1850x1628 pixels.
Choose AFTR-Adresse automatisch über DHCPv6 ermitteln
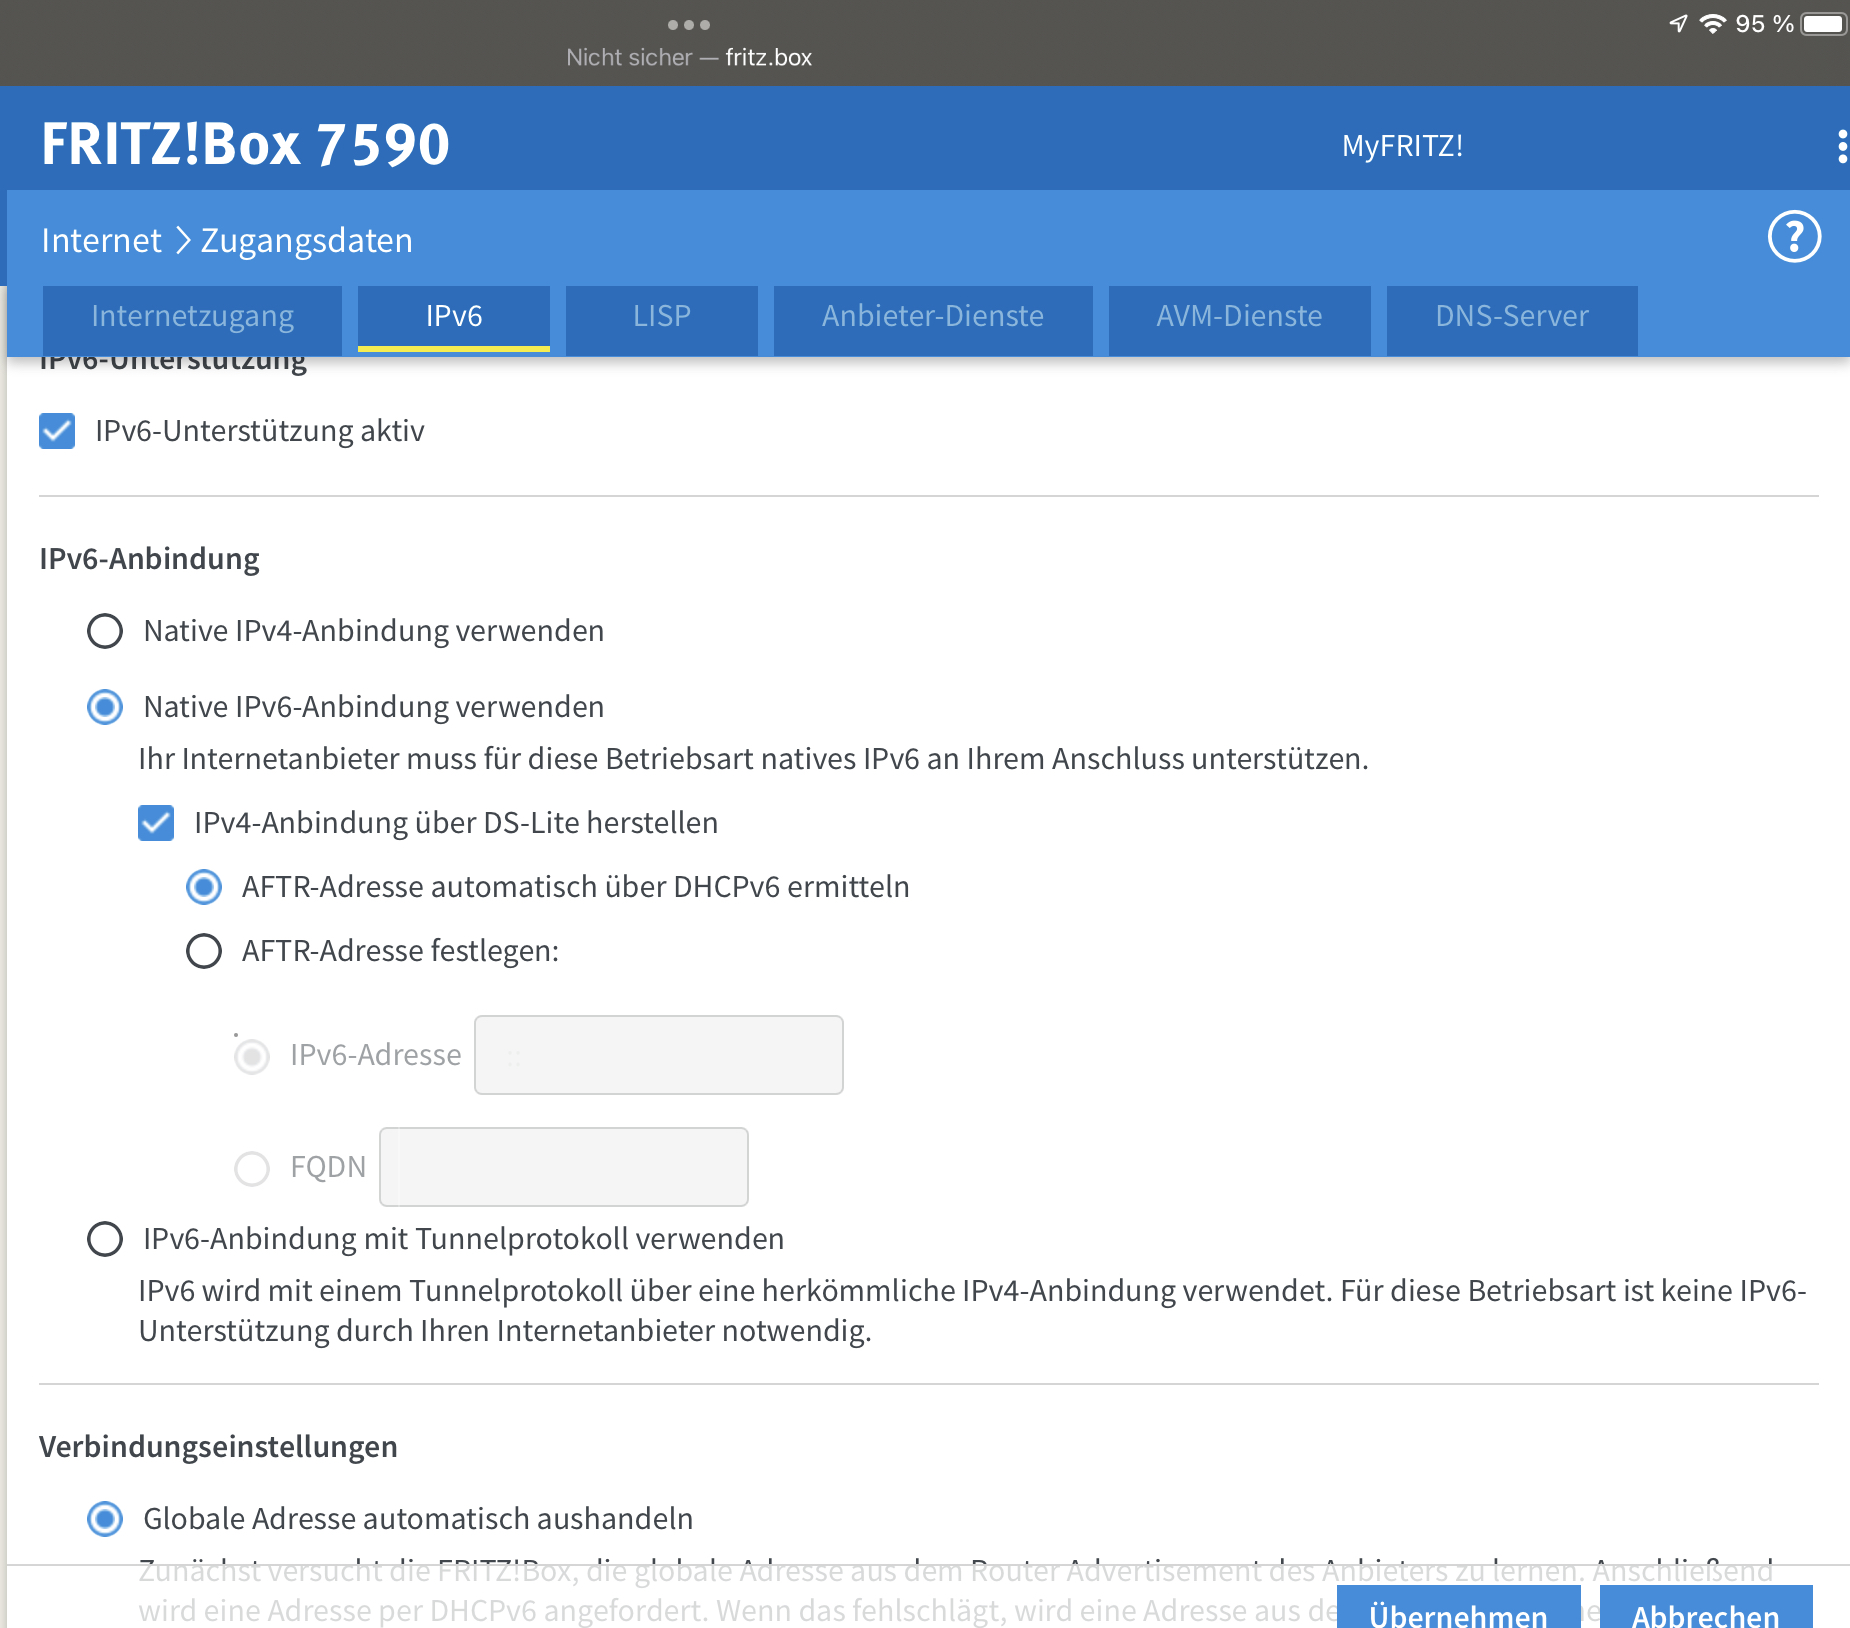coord(204,887)
